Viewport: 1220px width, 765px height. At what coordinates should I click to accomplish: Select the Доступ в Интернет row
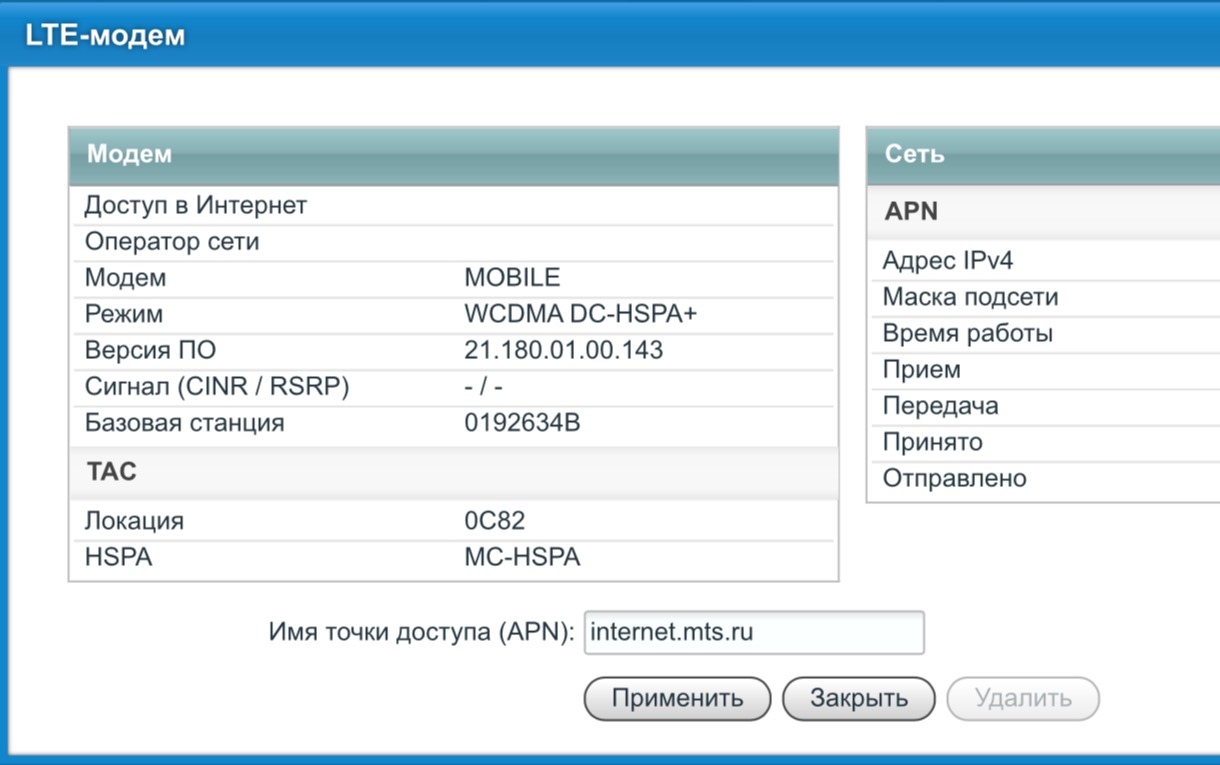click(x=196, y=206)
